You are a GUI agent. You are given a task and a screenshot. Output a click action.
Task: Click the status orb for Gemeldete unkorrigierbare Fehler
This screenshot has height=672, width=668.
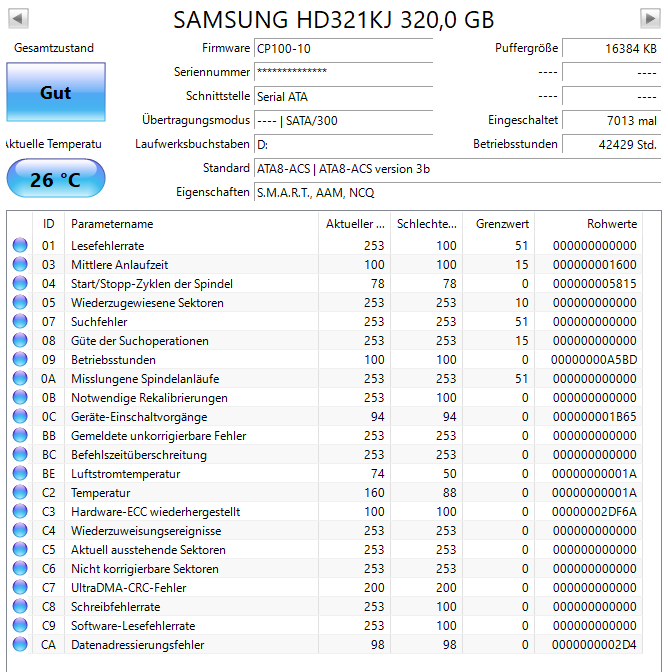(20, 435)
